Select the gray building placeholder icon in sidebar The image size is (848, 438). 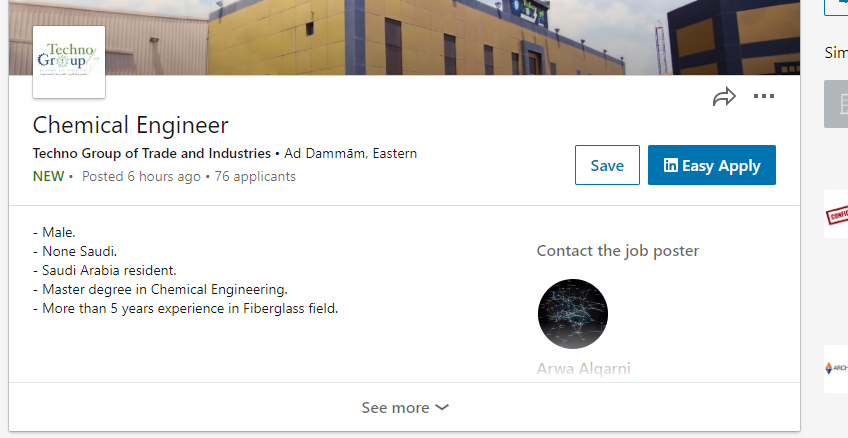tap(836, 104)
